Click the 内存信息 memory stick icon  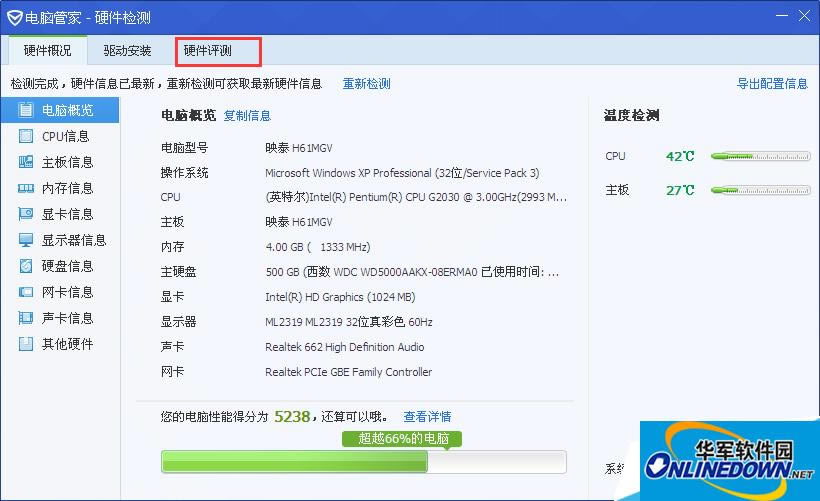tap(25, 188)
